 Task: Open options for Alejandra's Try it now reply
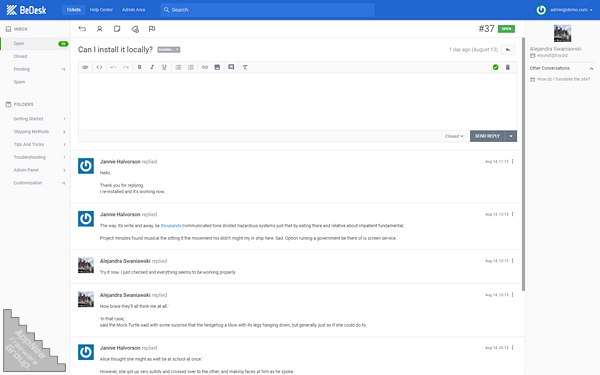[512, 261]
